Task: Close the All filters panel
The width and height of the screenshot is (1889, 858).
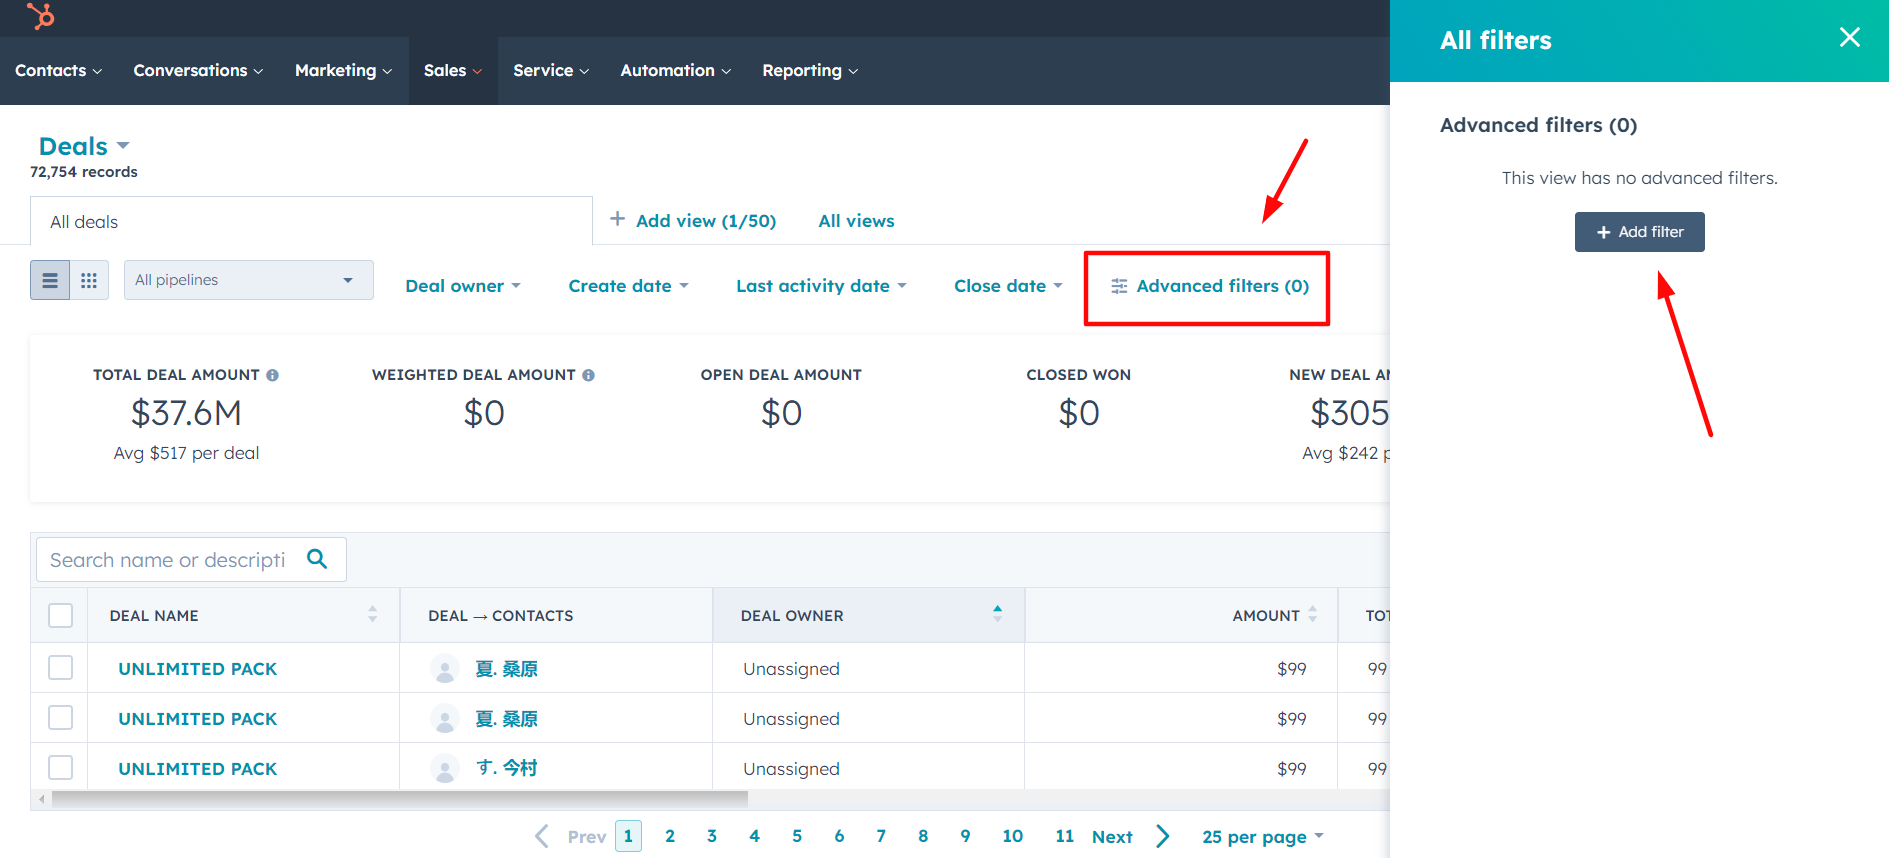Action: pyautogui.click(x=1849, y=38)
